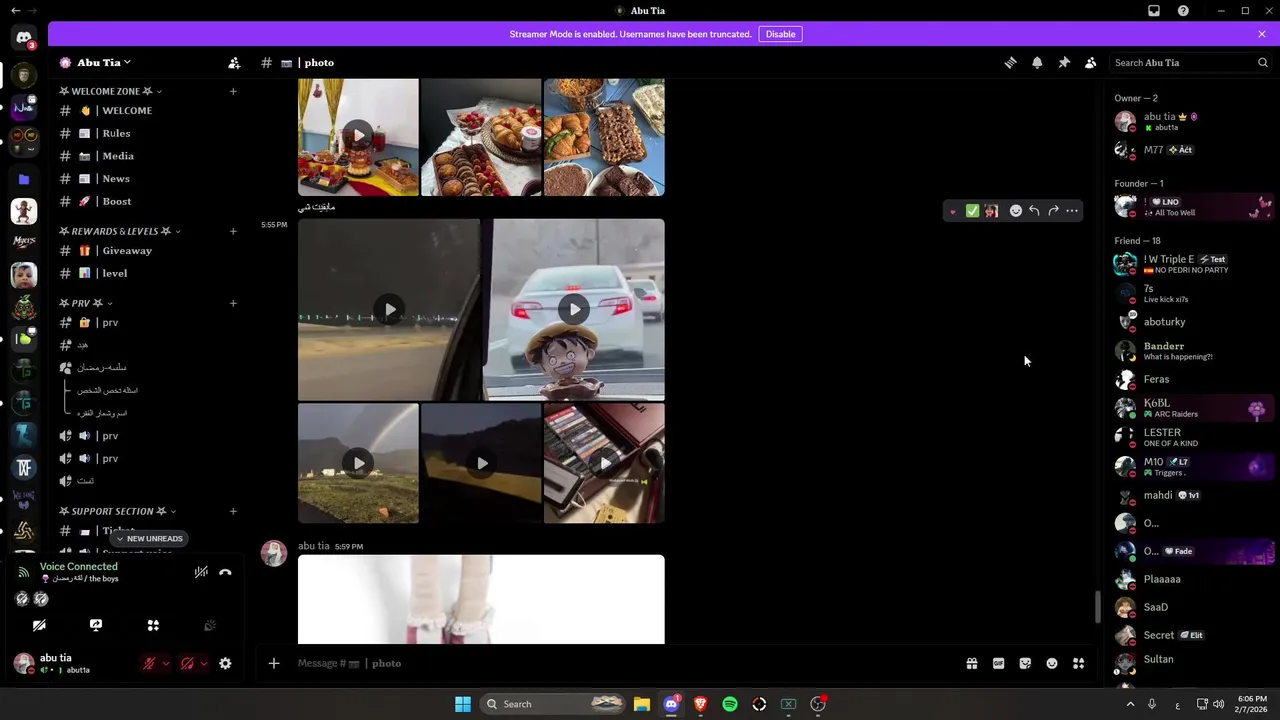
Task: Open Direct Messages Discord home icon
Action: coord(24,39)
